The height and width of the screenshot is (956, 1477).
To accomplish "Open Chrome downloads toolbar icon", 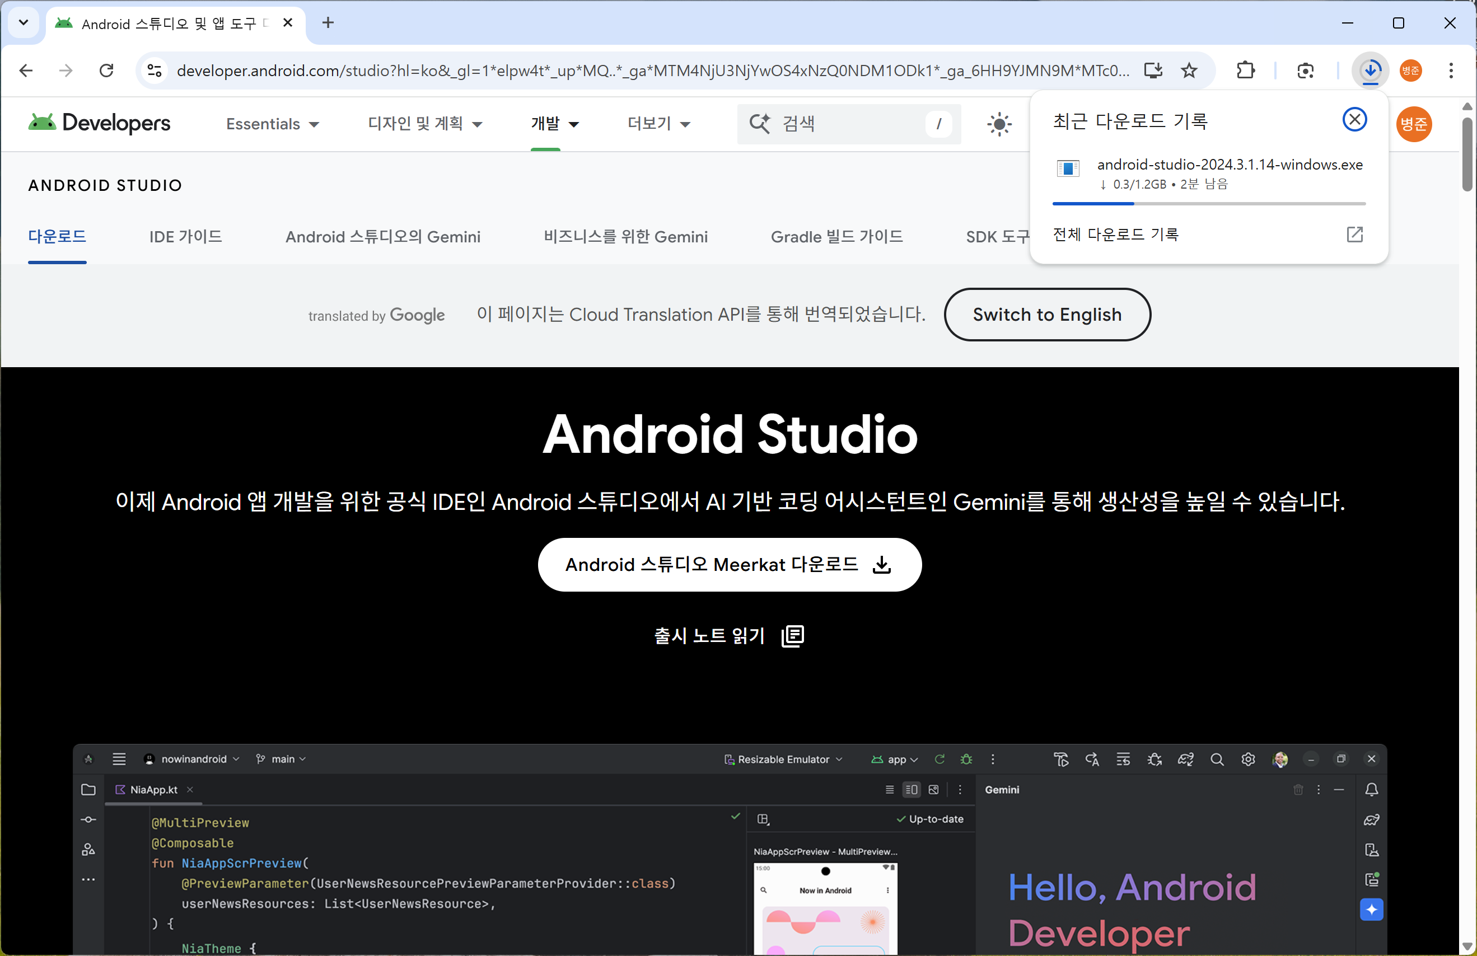I will coord(1370,71).
